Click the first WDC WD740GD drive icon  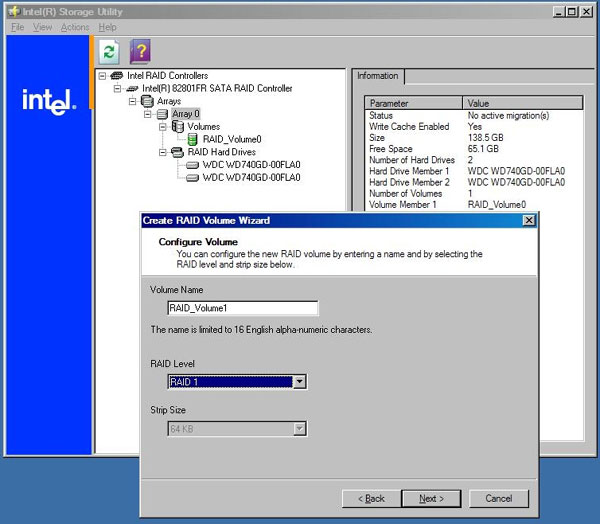point(192,165)
